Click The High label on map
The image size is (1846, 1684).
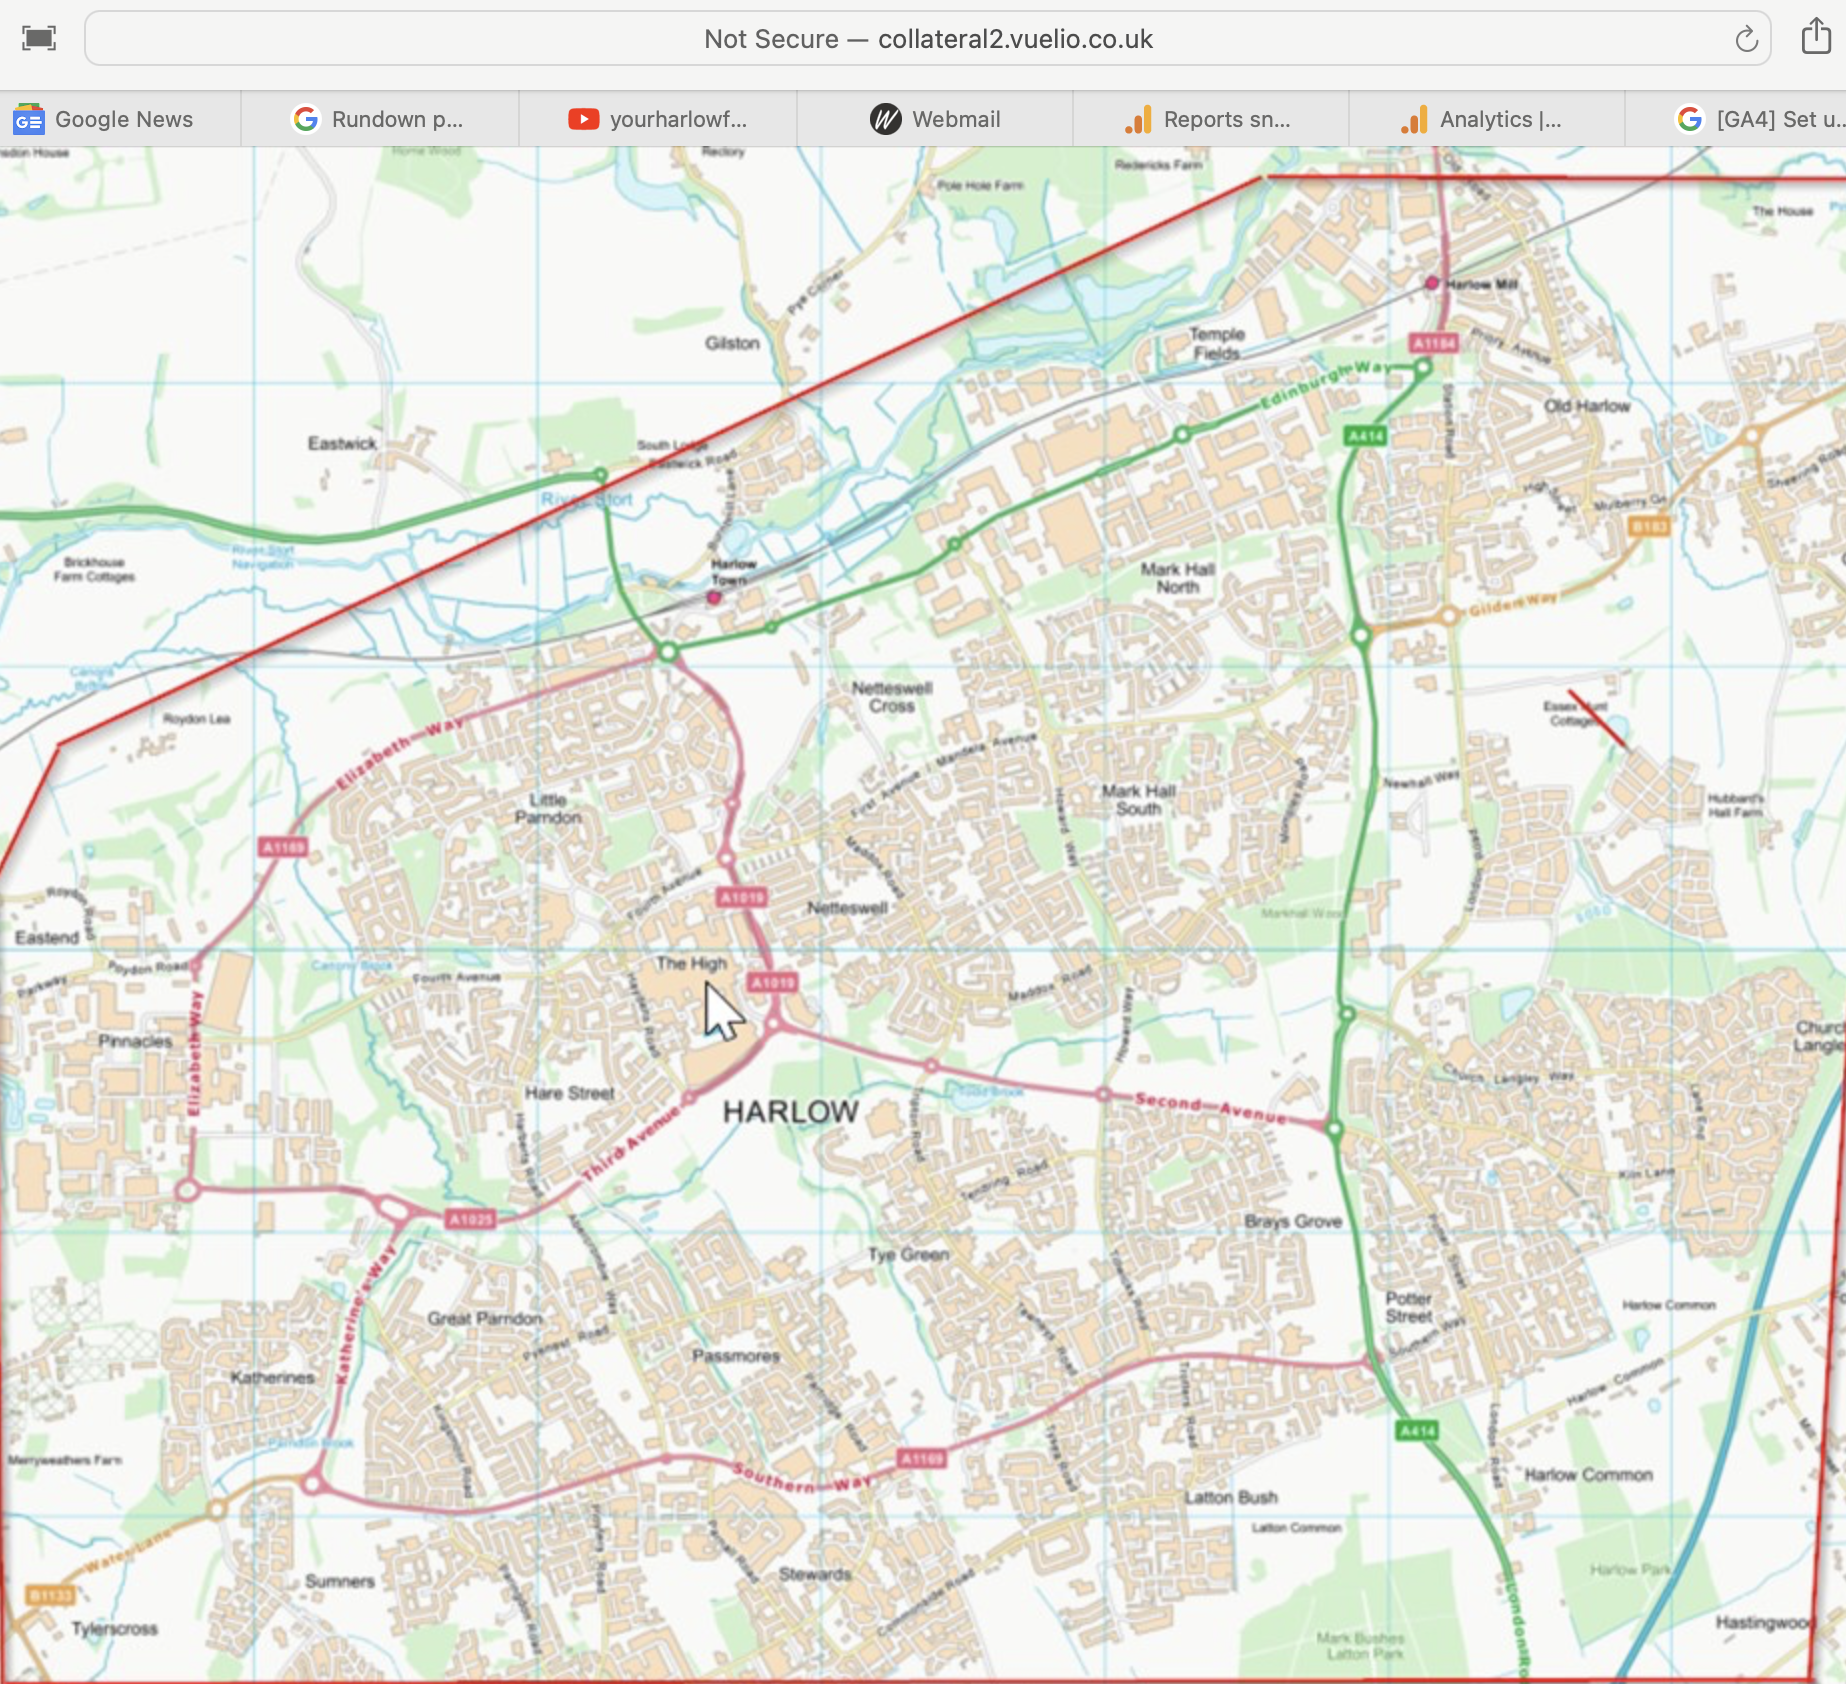coord(691,963)
